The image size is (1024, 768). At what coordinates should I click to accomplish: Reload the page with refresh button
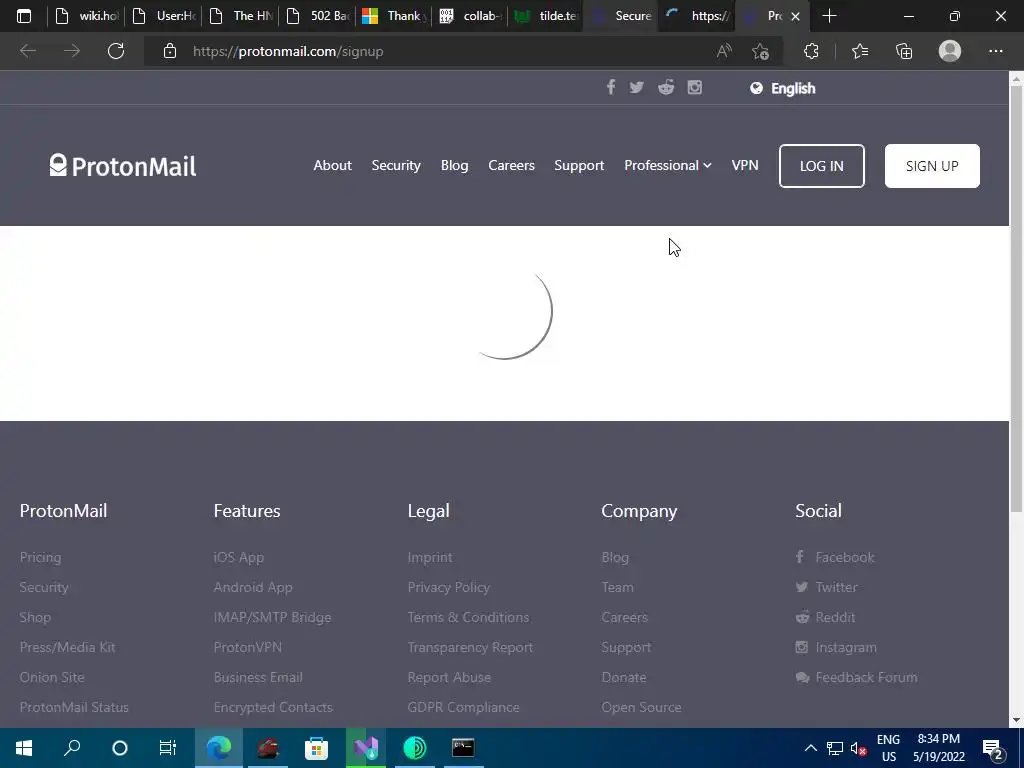point(116,51)
